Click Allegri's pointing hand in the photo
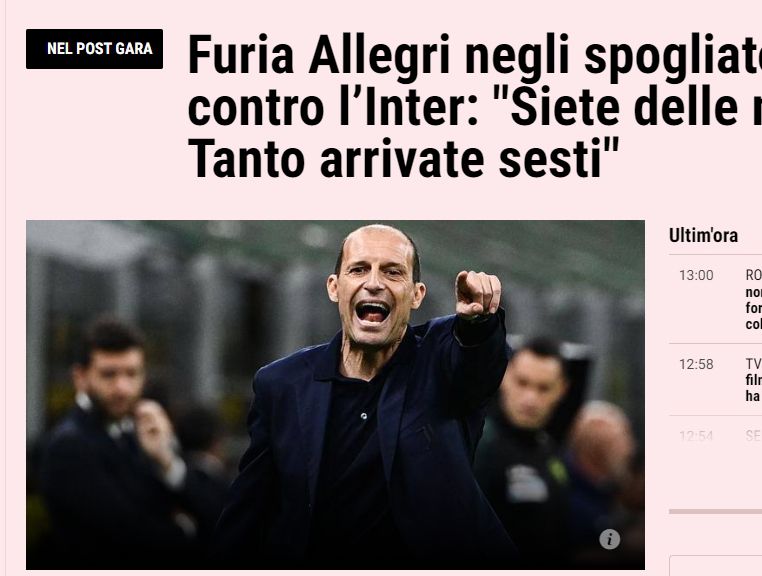The image size is (762, 576). coord(477,293)
